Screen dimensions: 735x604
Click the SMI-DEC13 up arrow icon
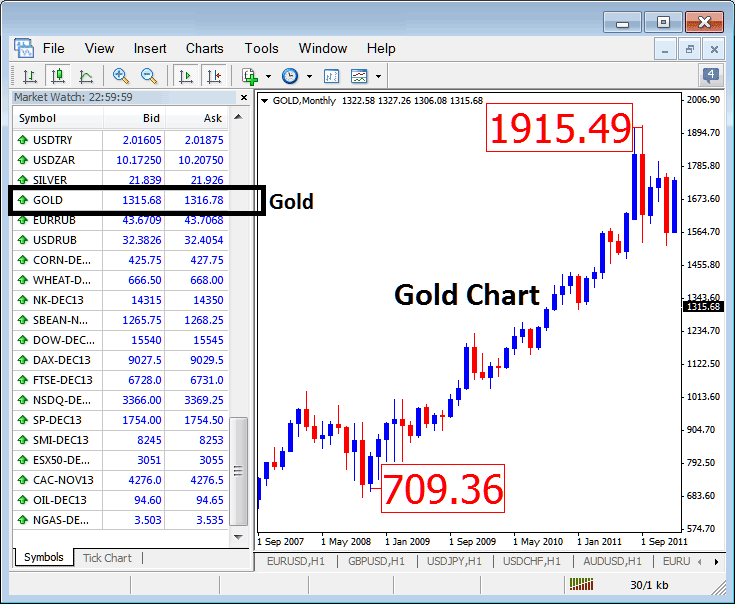click(x=22, y=440)
